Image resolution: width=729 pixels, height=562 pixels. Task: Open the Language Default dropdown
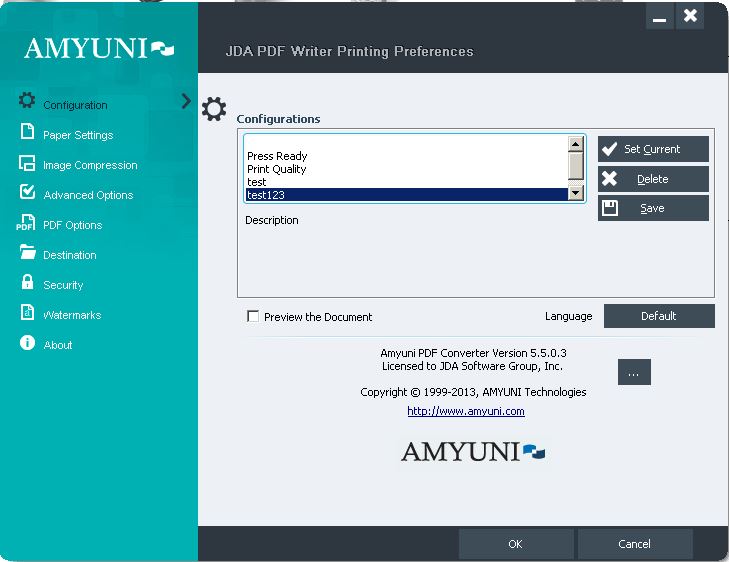coord(659,316)
